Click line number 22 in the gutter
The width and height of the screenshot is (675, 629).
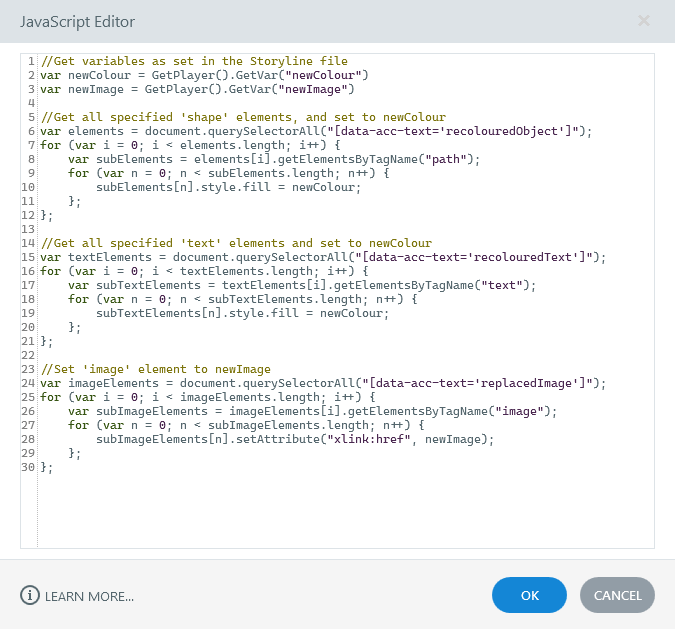[x=28, y=355]
